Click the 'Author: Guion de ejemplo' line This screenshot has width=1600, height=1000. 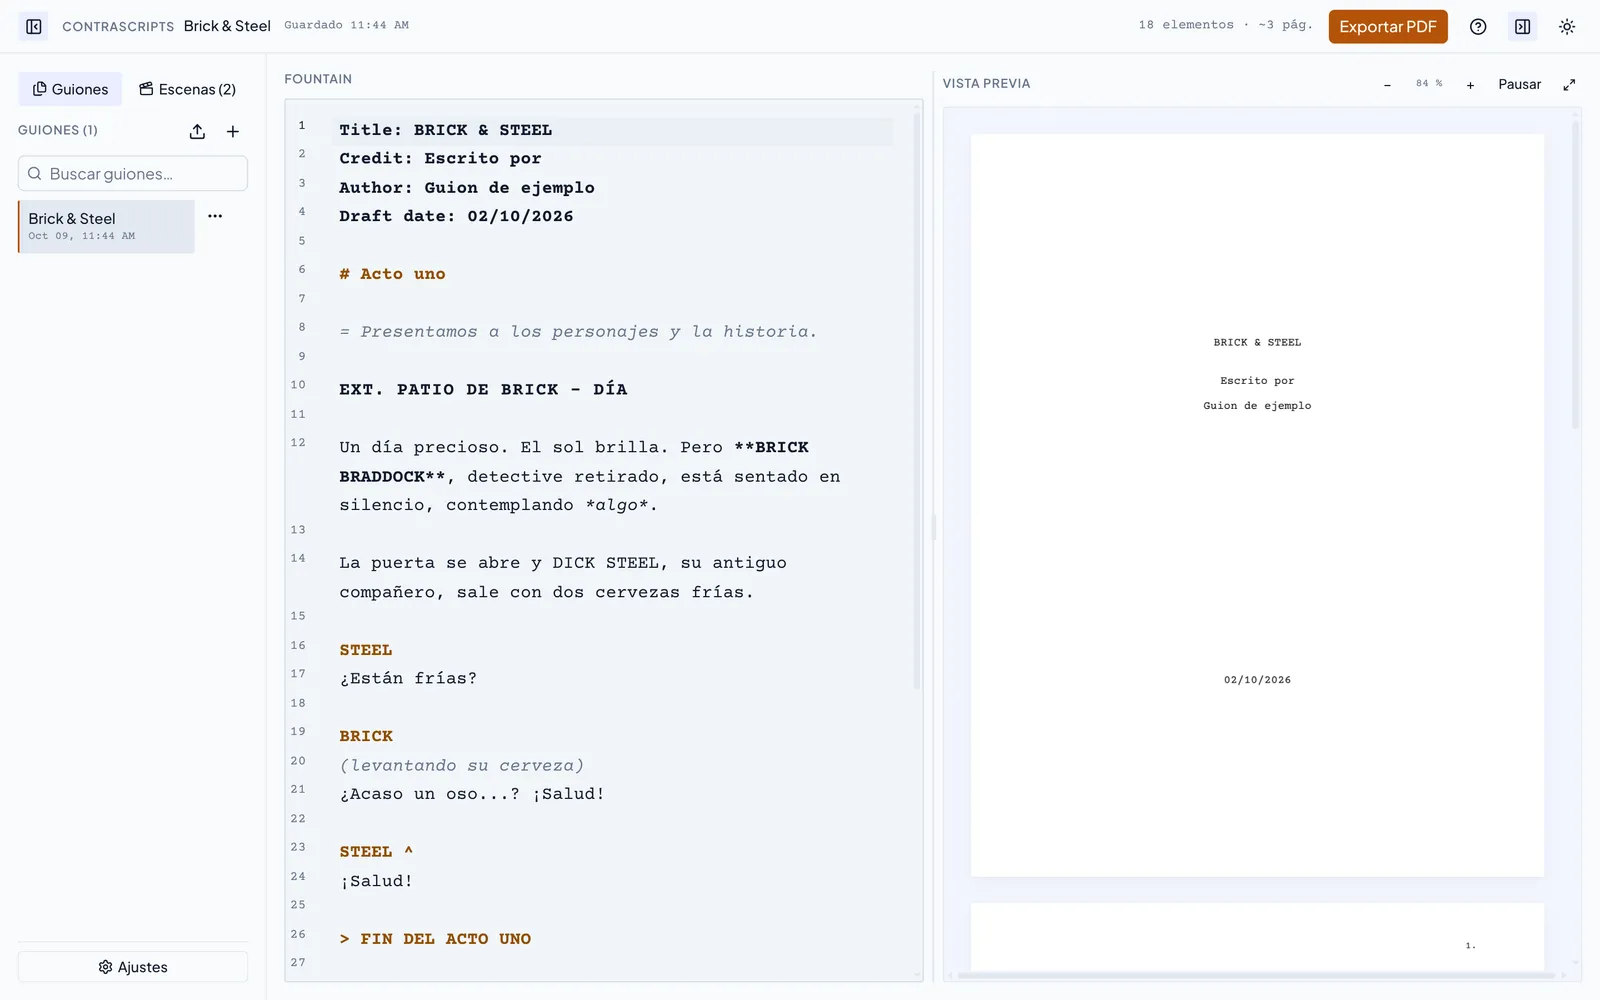pyautogui.click(x=466, y=188)
